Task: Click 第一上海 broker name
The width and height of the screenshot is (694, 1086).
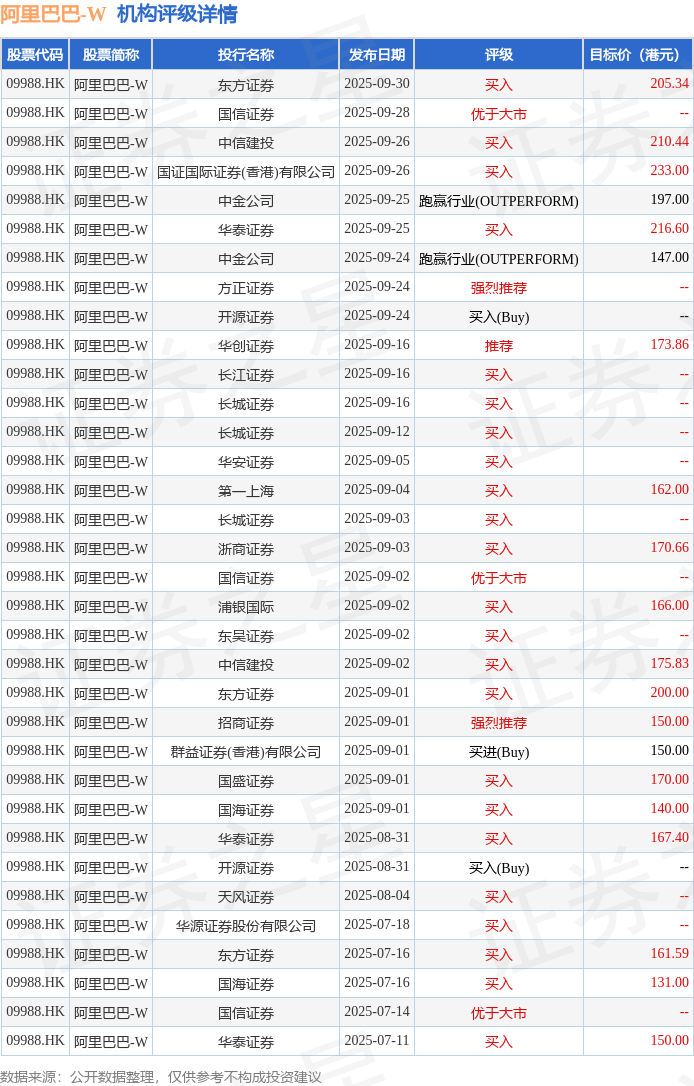Action: click(246, 491)
